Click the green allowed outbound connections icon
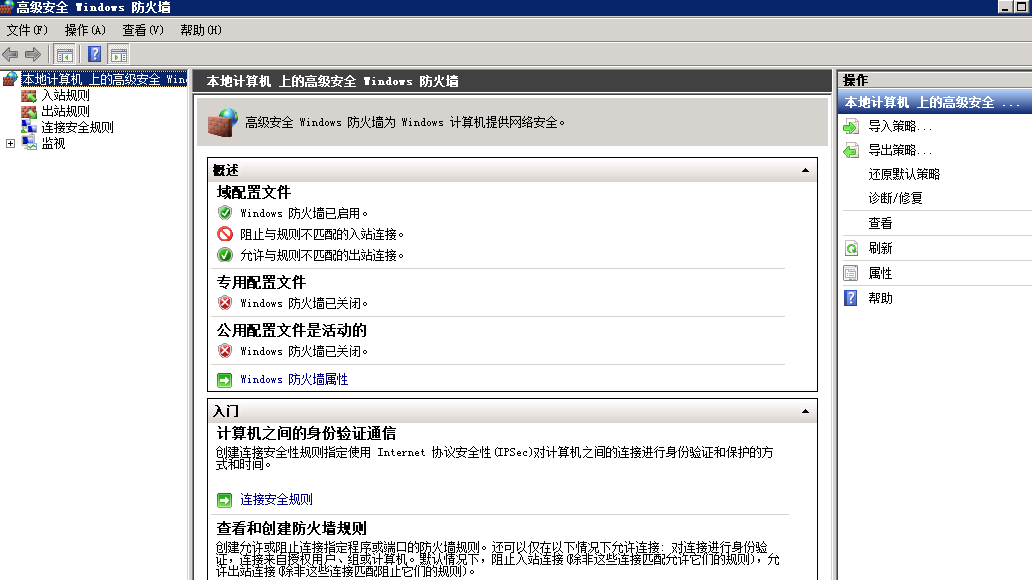Viewport: 1032px width, 580px height. point(225,255)
